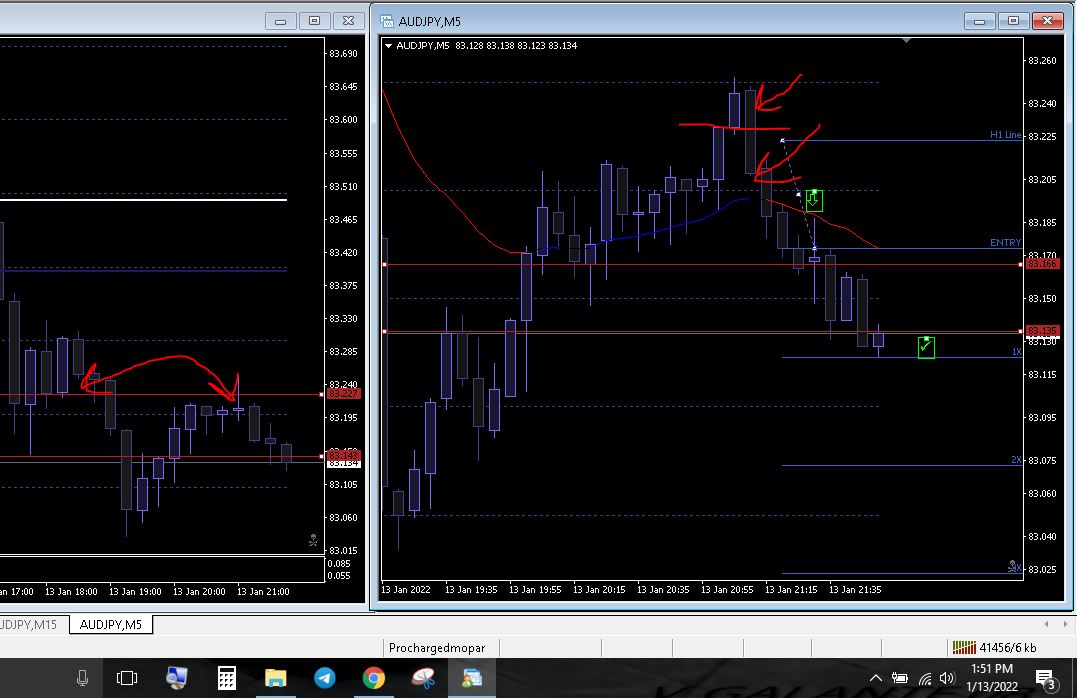
Task: Open the notification center icon
Action: point(1047,680)
